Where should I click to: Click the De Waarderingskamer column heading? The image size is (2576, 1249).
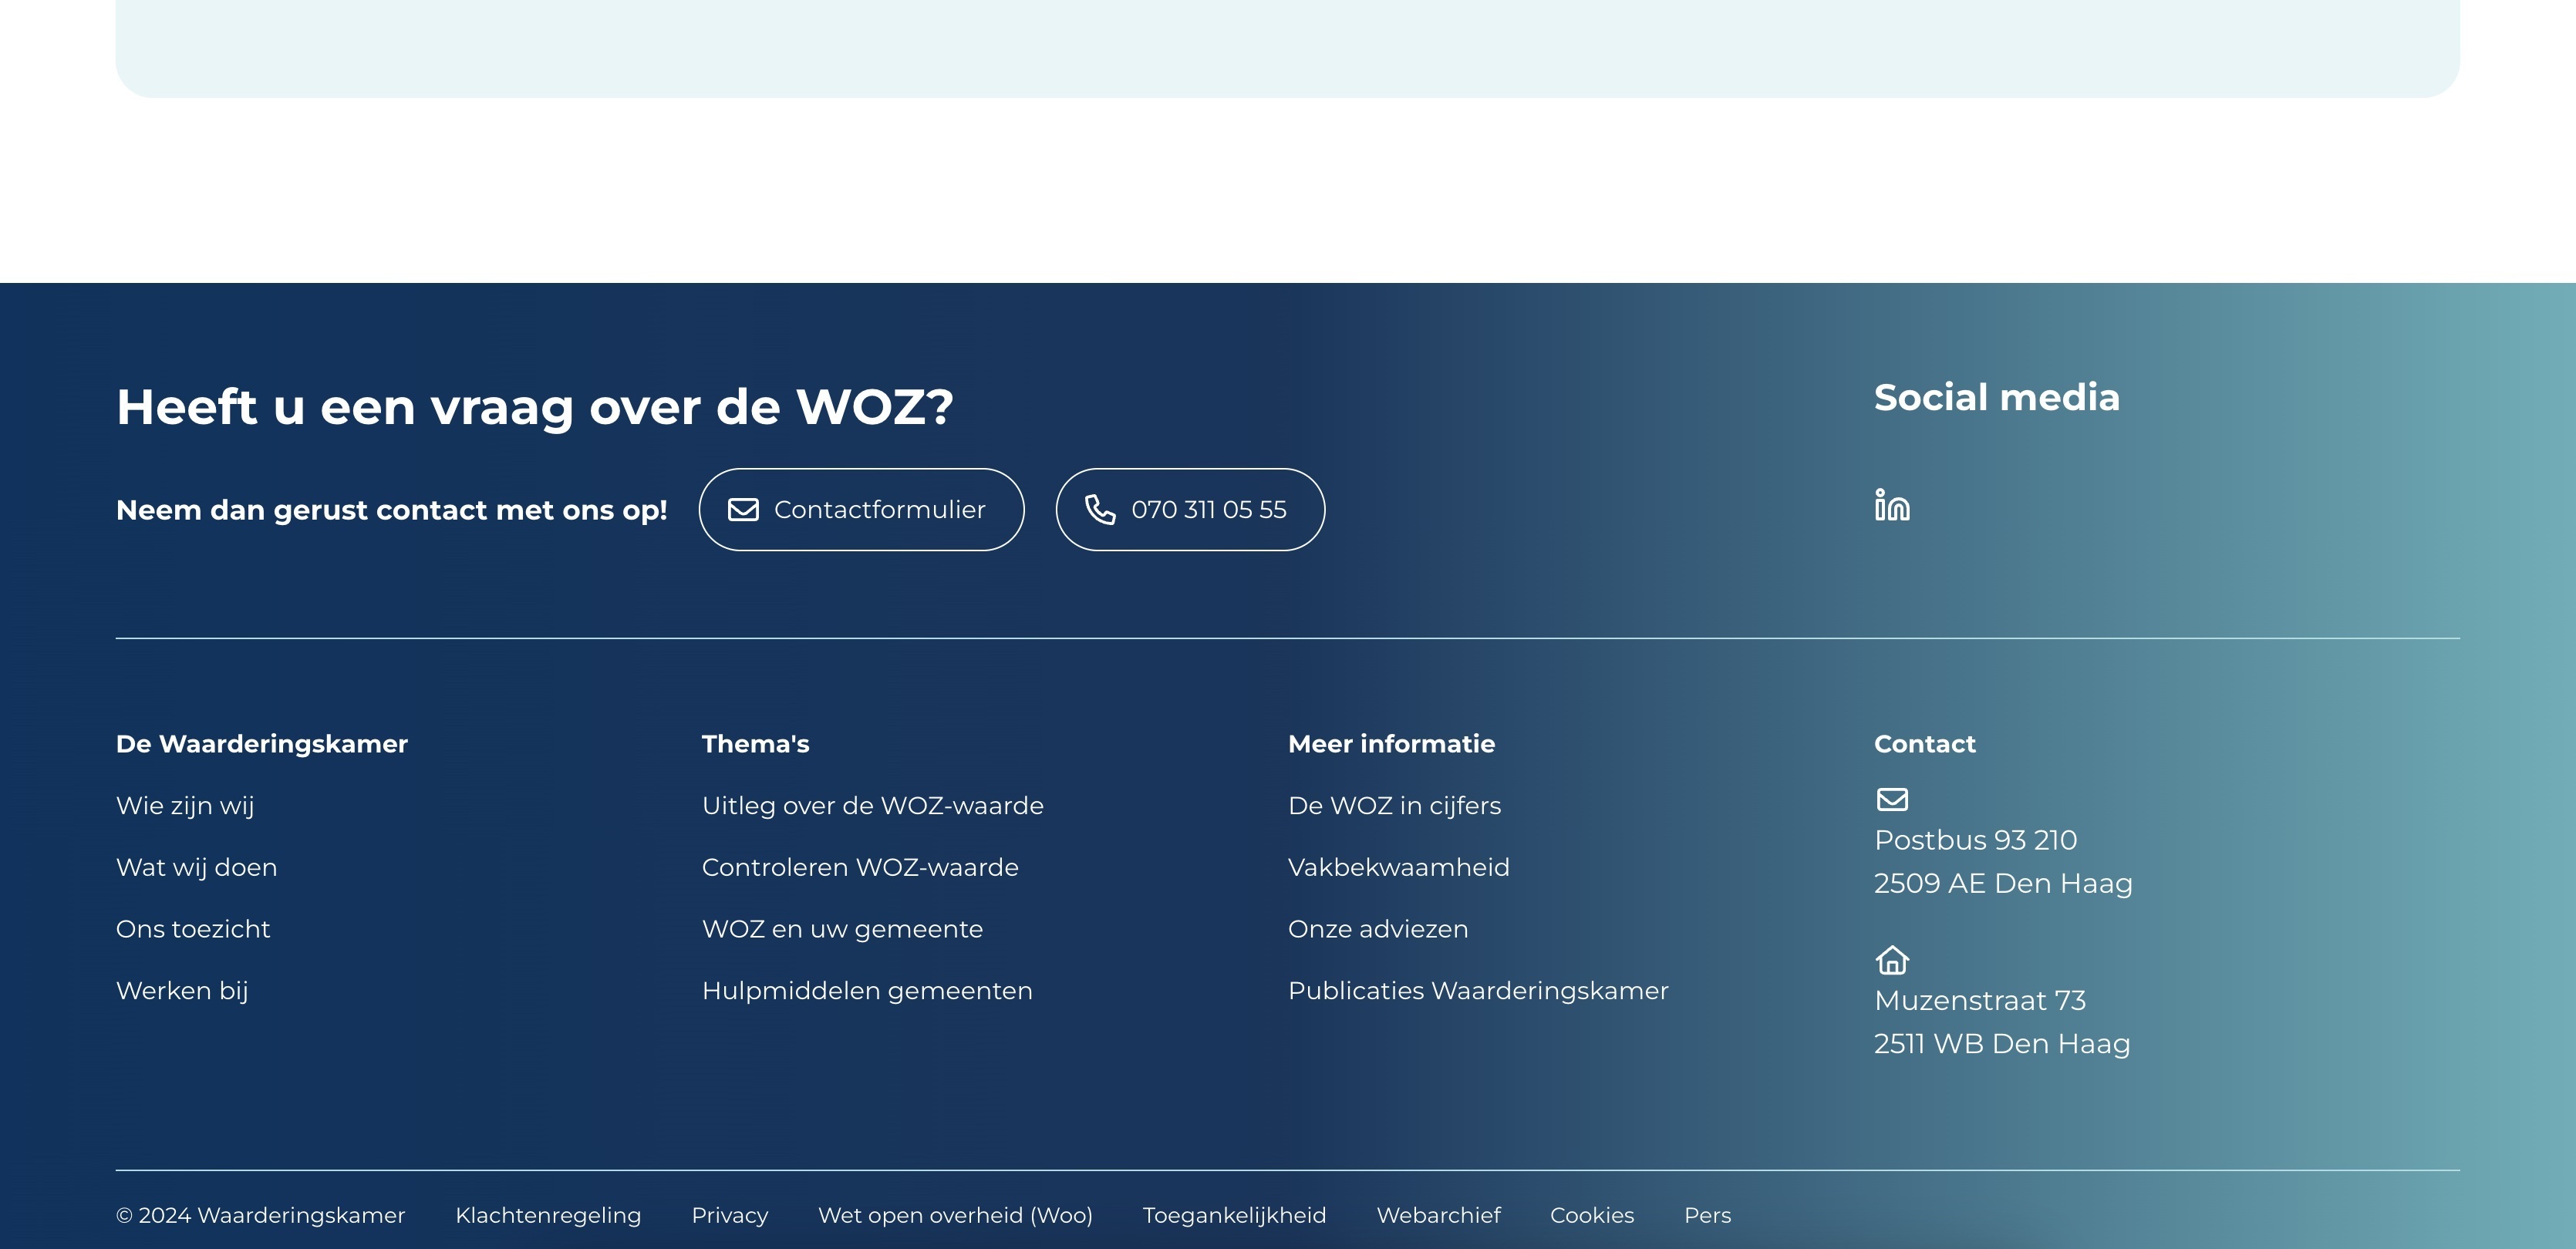[x=262, y=744]
